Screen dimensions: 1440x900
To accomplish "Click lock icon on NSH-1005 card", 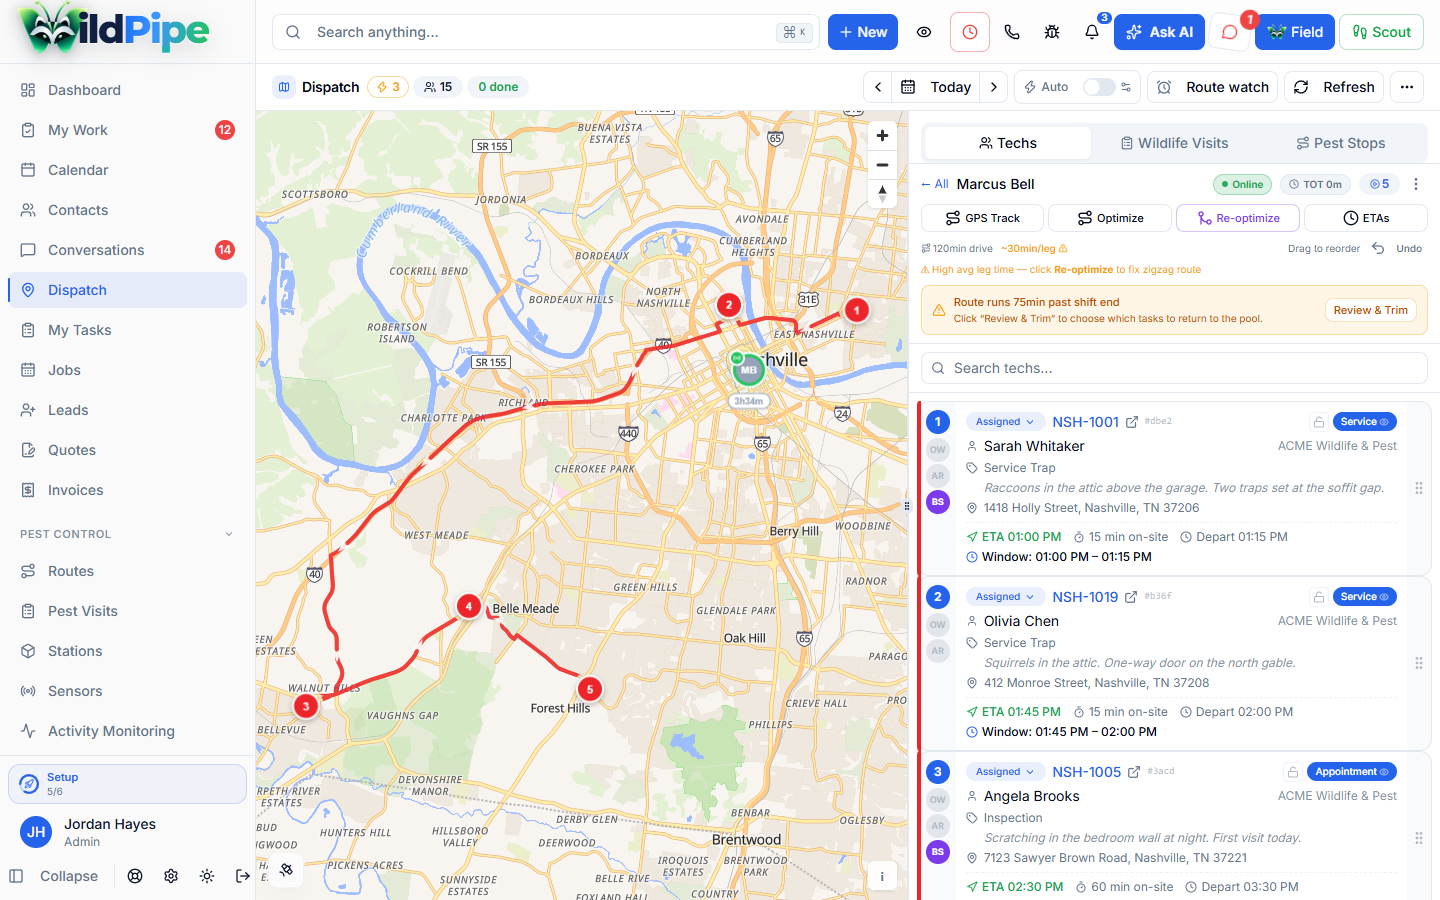I will pos(1293,772).
